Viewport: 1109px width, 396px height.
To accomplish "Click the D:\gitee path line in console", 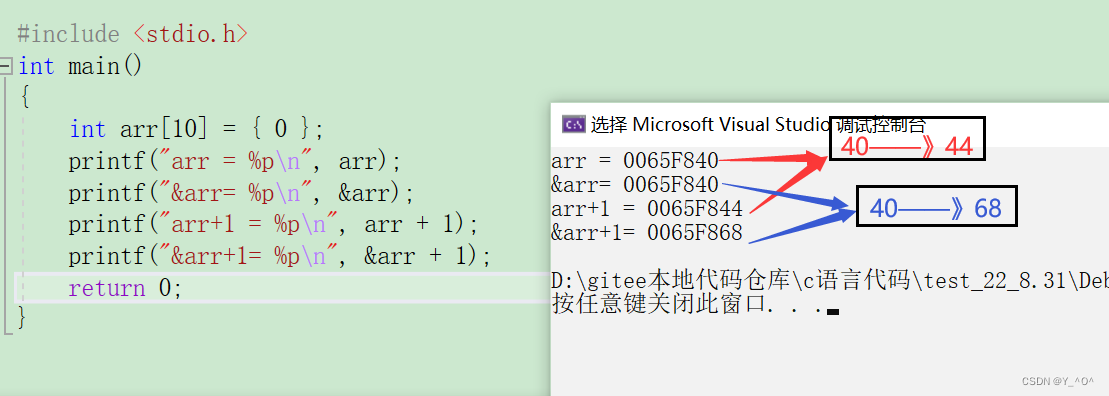I will point(830,281).
